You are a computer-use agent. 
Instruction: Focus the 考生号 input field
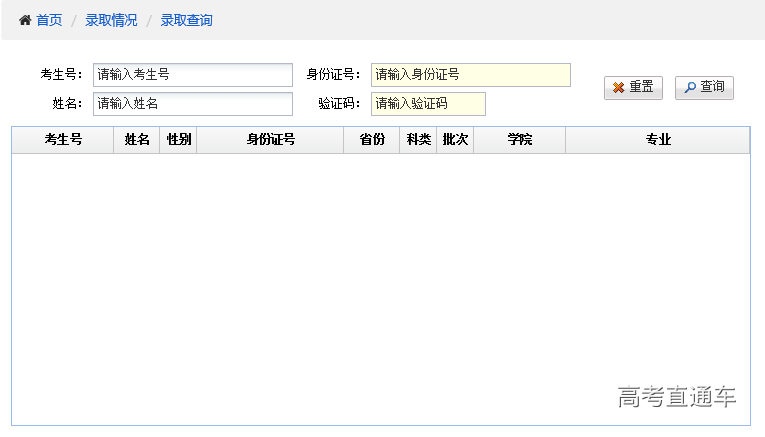coord(193,75)
